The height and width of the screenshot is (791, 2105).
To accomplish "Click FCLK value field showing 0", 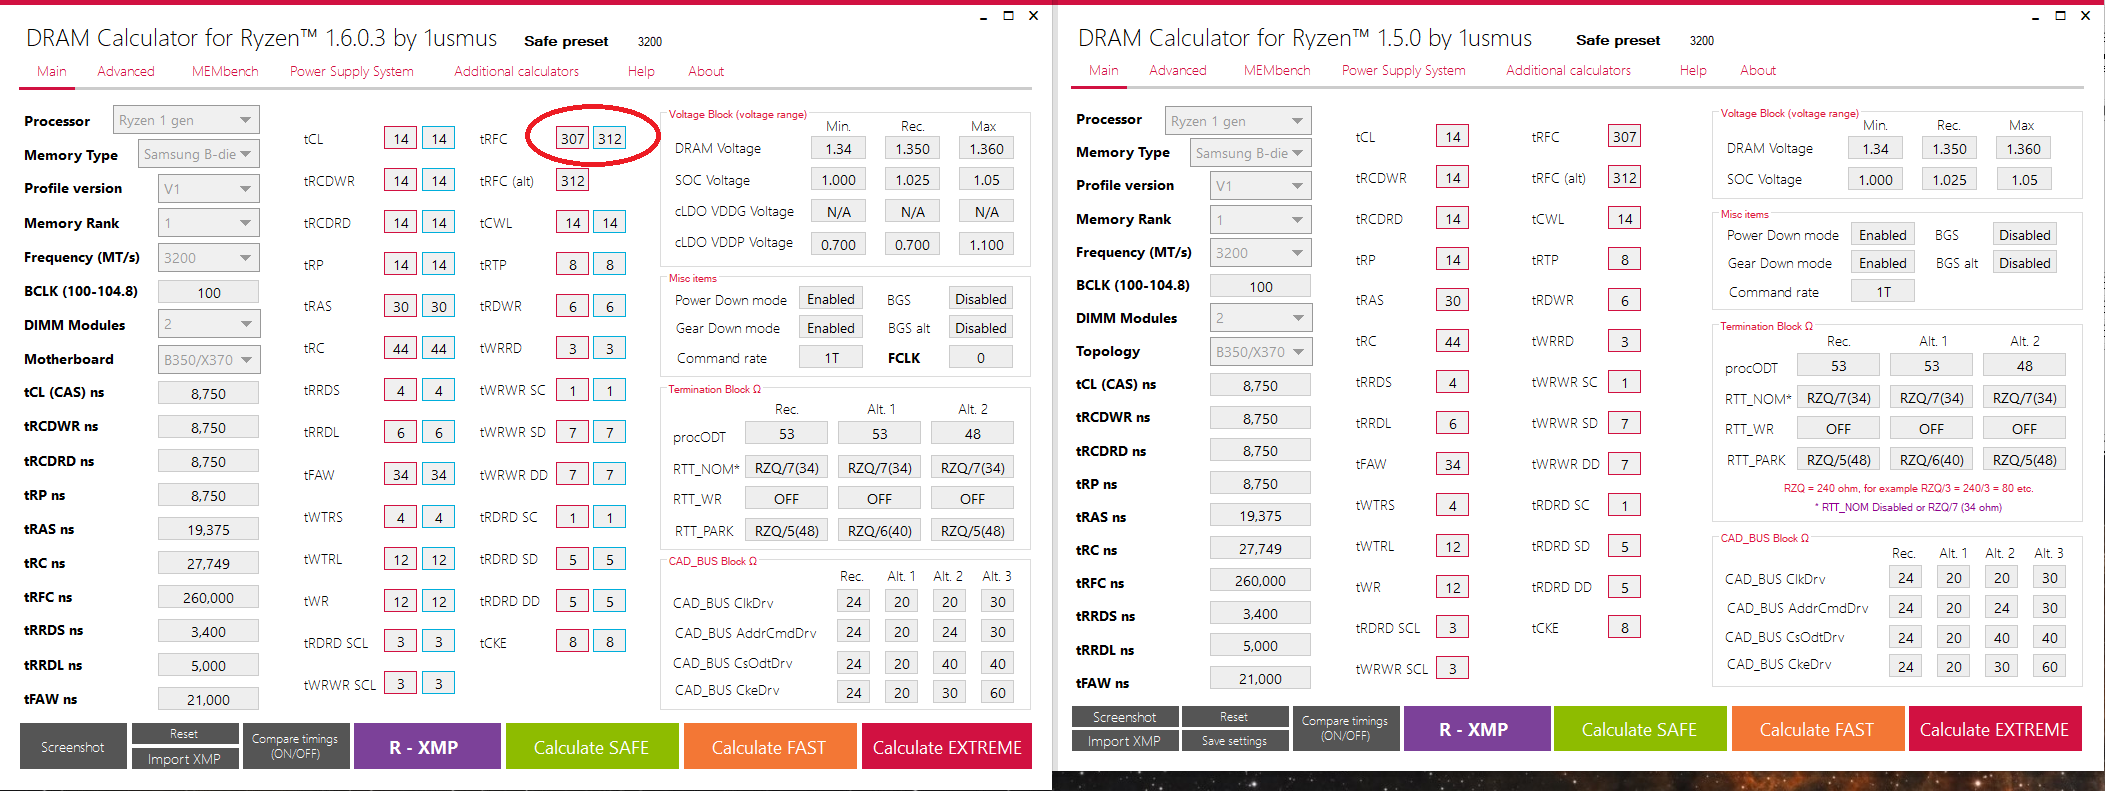I will 980,357.
